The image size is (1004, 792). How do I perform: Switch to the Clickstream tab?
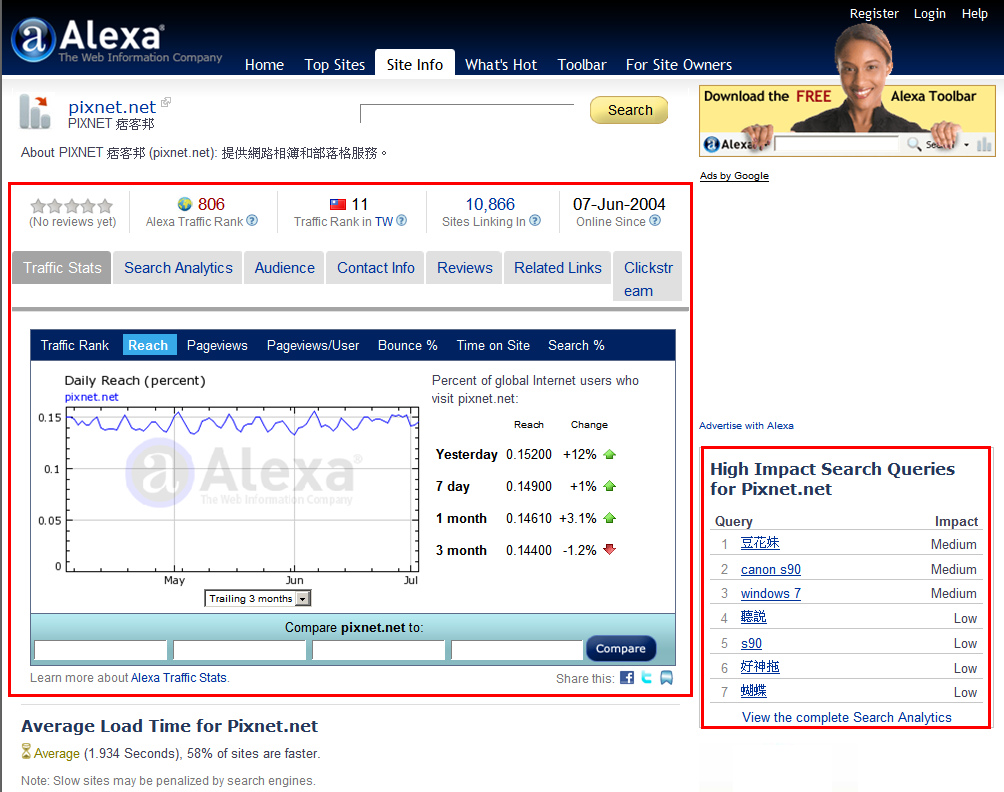(x=647, y=277)
